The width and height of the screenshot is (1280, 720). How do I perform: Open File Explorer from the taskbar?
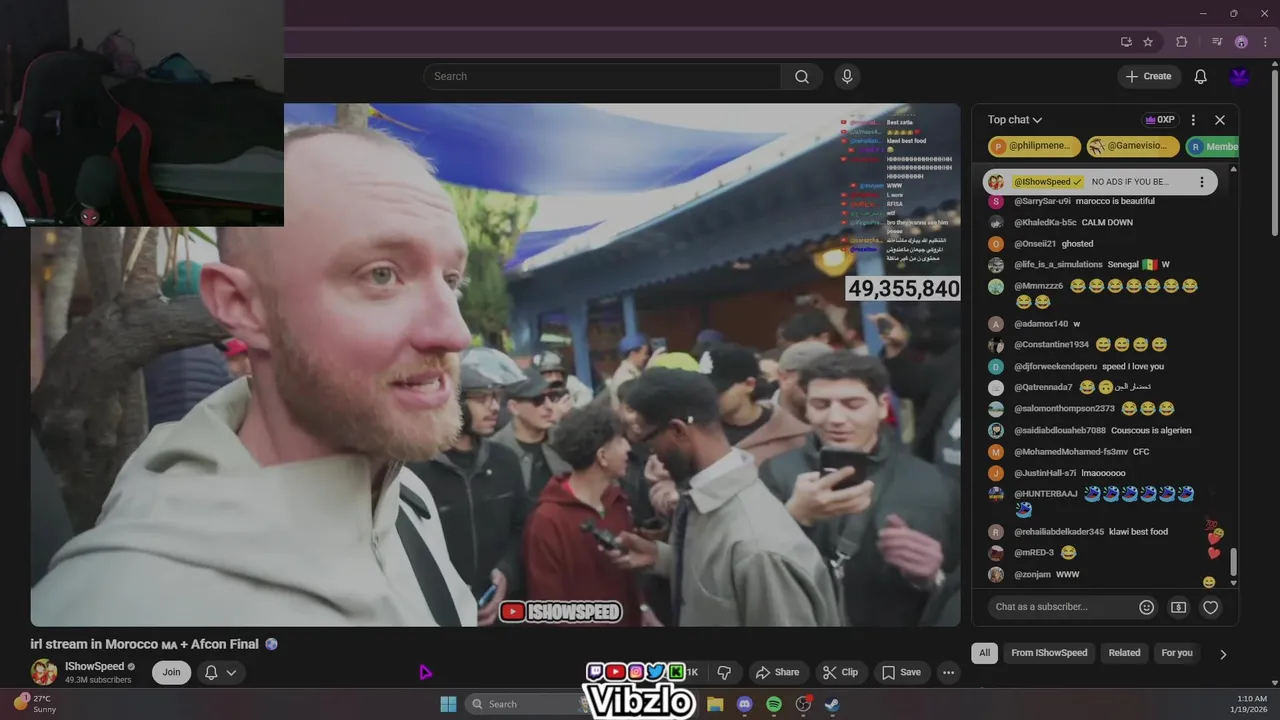[x=715, y=704]
